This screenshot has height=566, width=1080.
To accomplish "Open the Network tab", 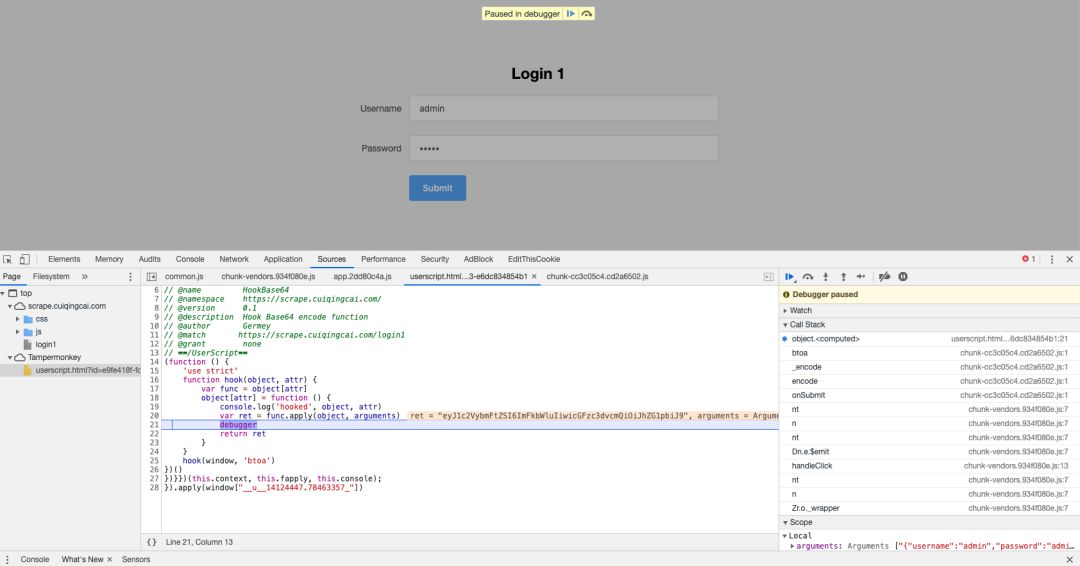I will [234, 260].
